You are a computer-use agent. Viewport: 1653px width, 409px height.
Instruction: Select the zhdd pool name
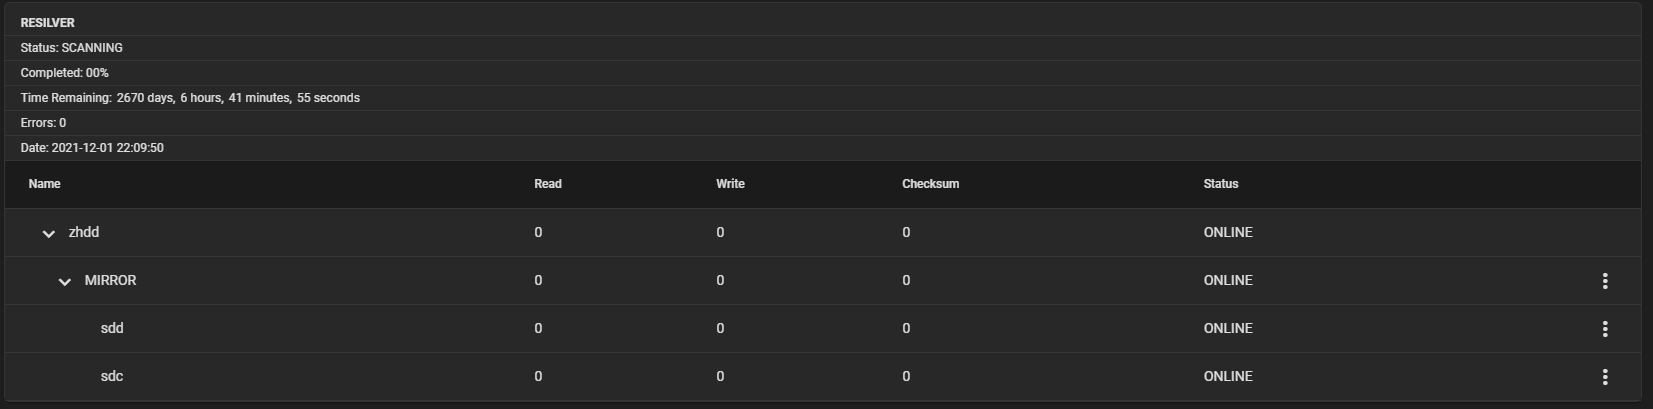coord(84,232)
